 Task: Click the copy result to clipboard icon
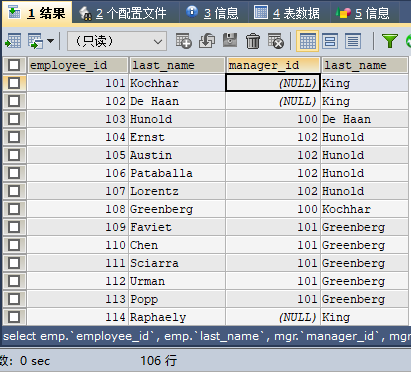(35, 41)
